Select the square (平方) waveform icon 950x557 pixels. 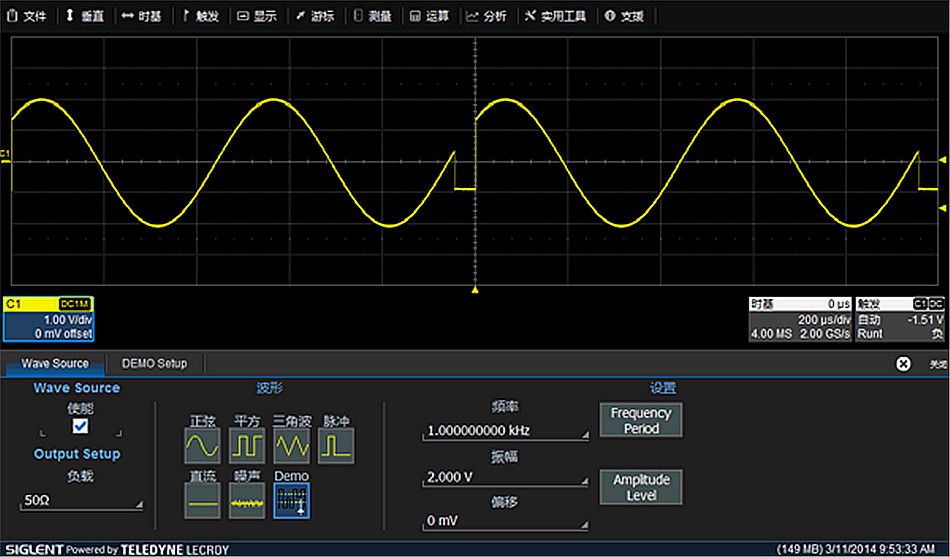[x=247, y=445]
